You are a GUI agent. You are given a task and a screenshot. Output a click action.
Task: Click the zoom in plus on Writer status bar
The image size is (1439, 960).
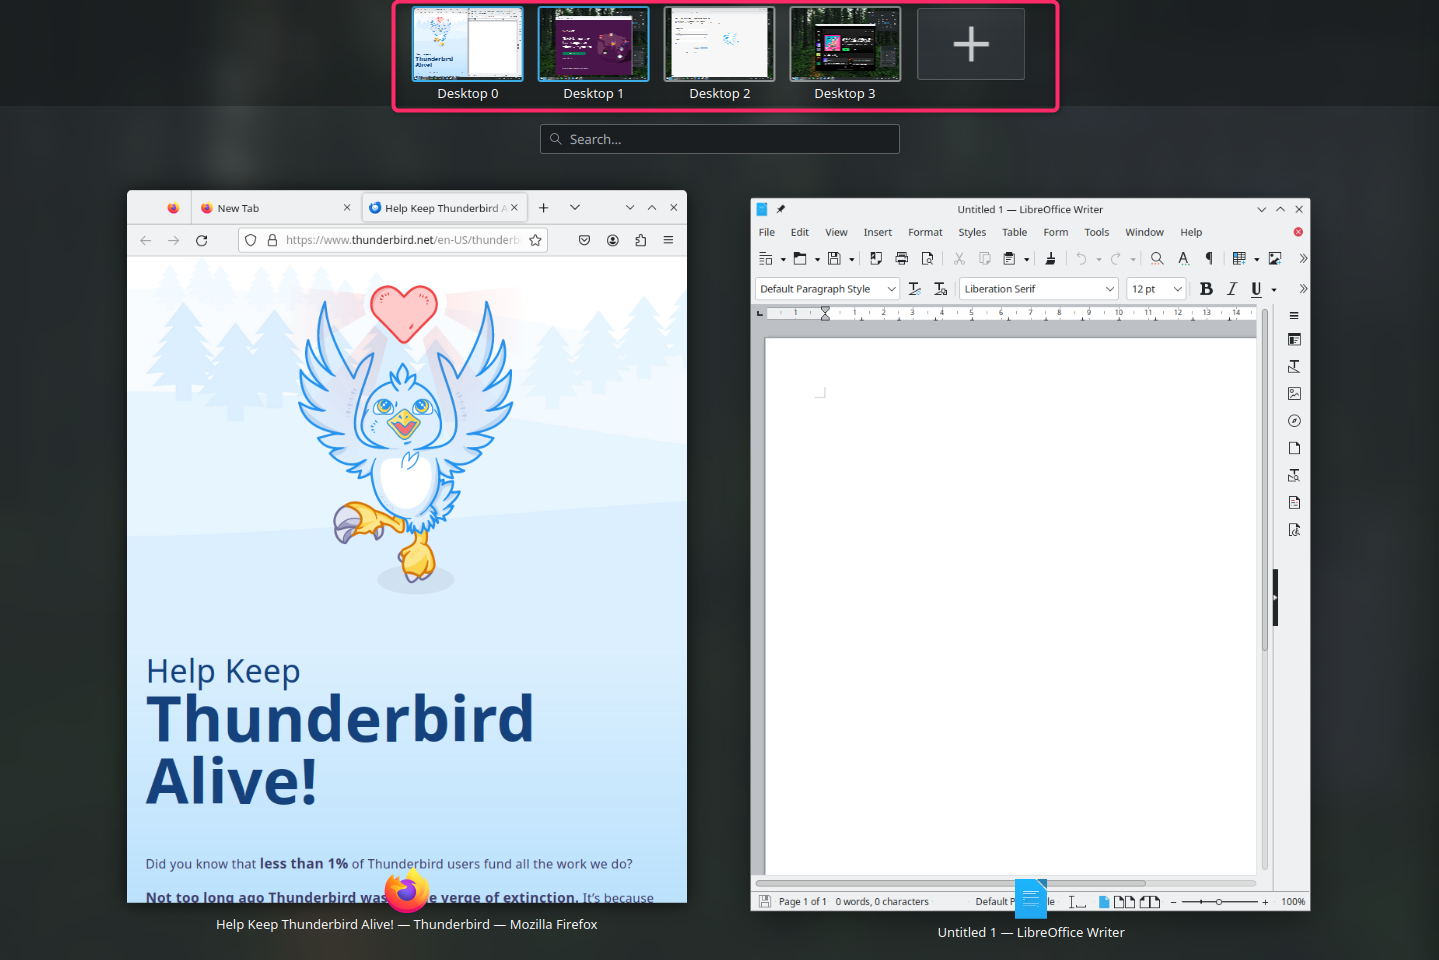tap(1265, 902)
